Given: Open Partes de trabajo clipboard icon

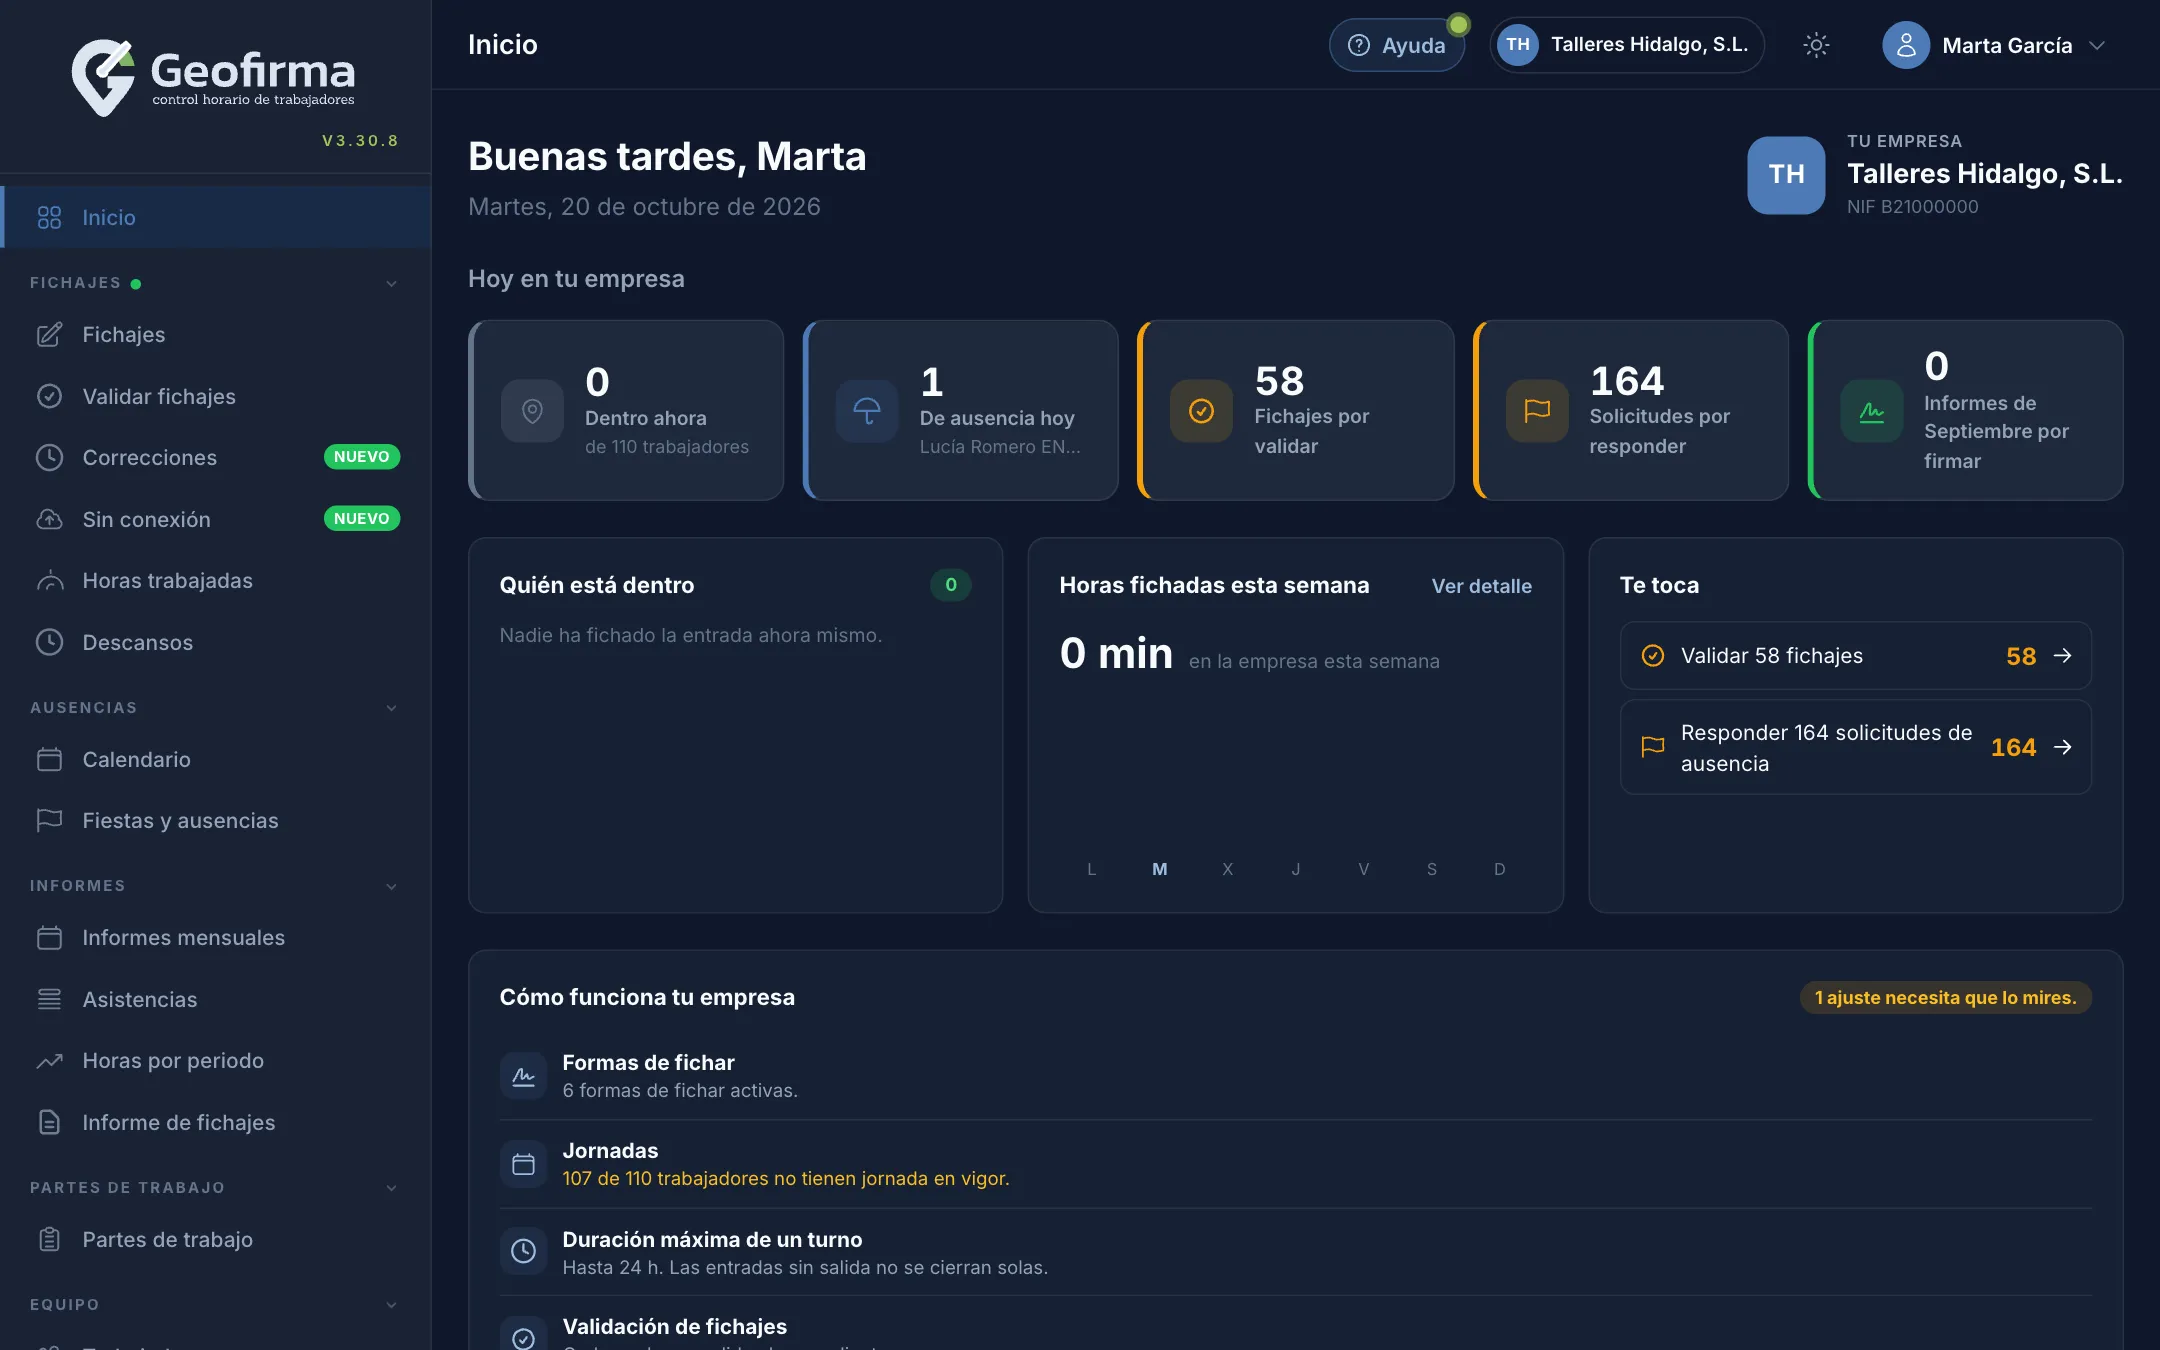Looking at the screenshot, I should 49,1240.
